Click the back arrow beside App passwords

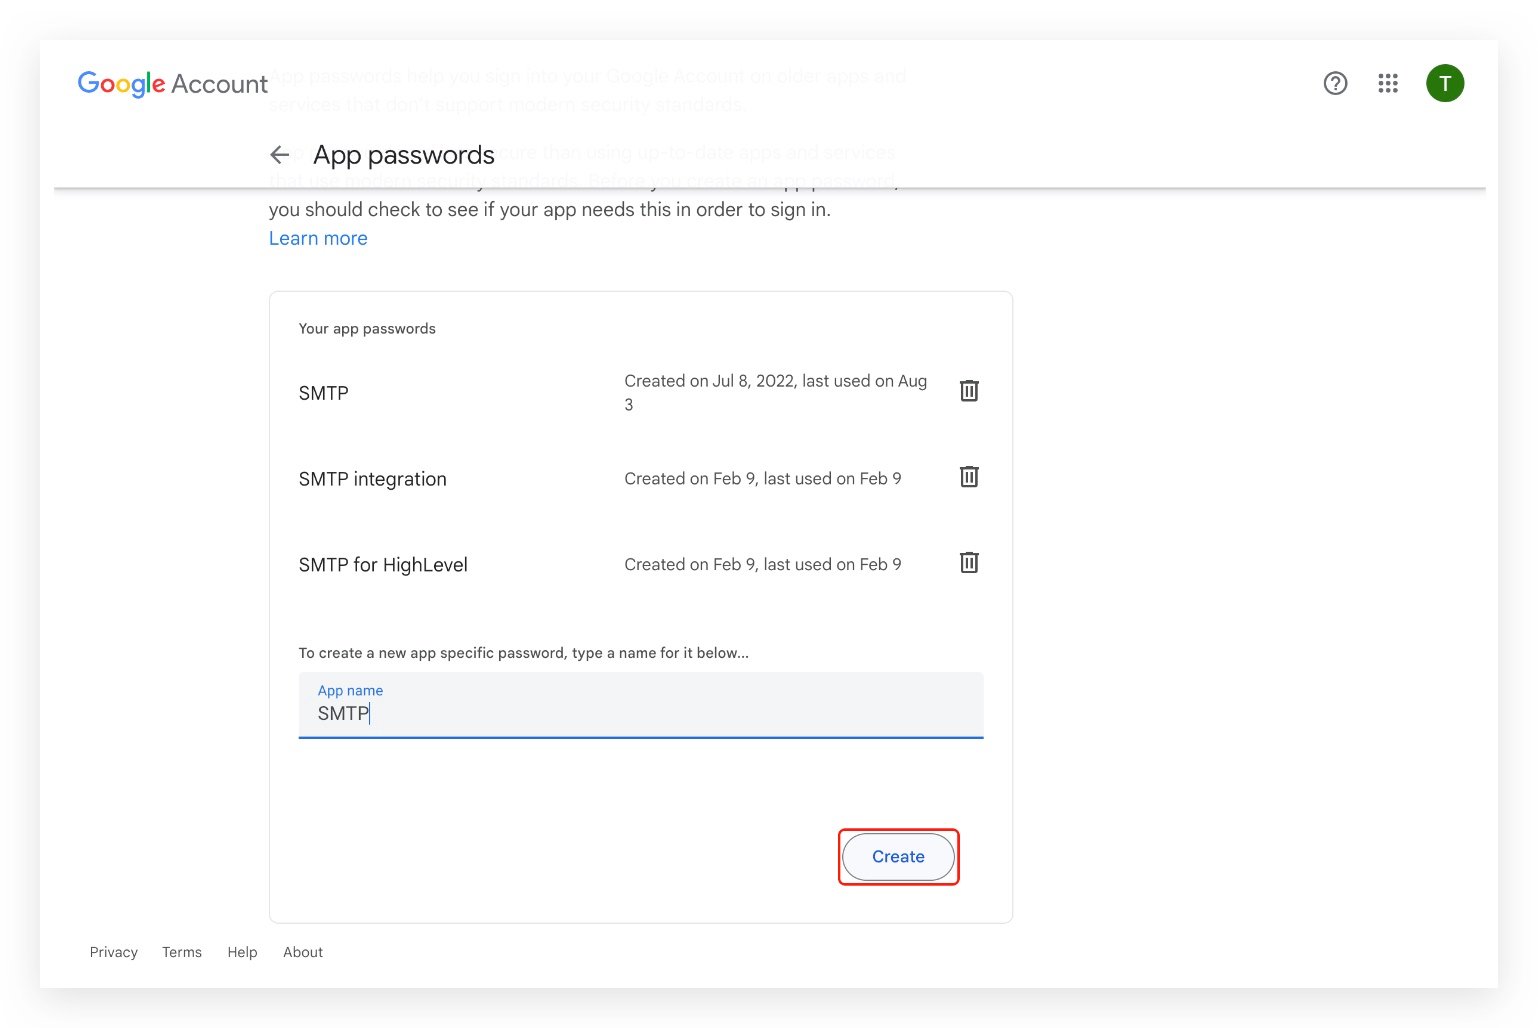pyautogui.click(x=280, y=155)
